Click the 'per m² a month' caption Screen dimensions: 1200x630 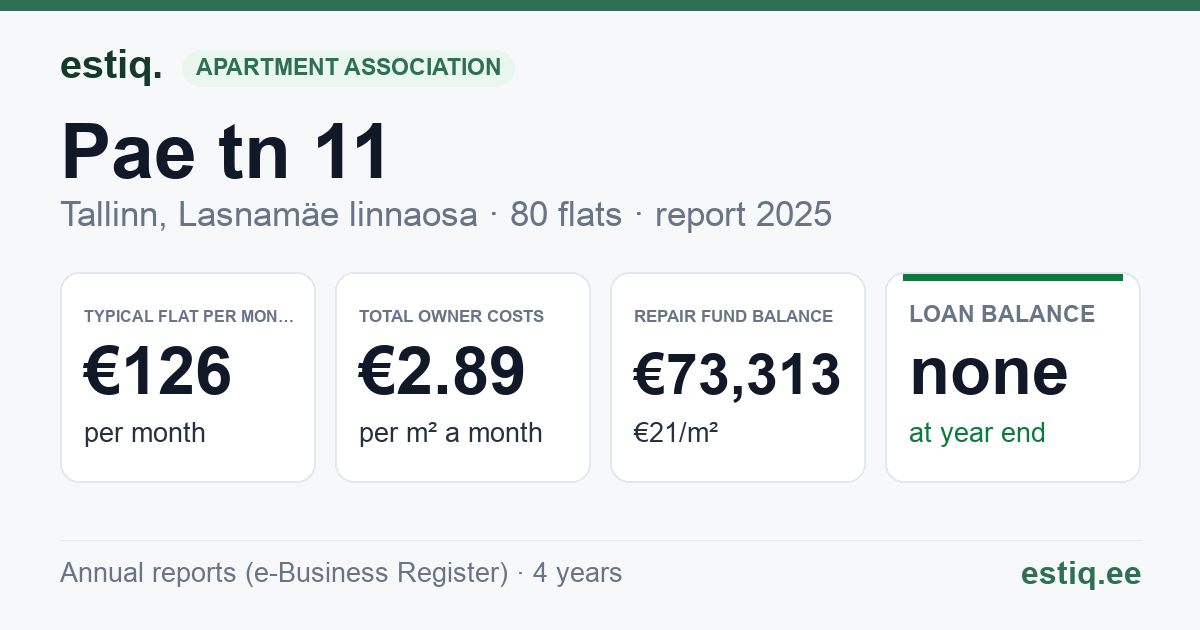[451, 433]
